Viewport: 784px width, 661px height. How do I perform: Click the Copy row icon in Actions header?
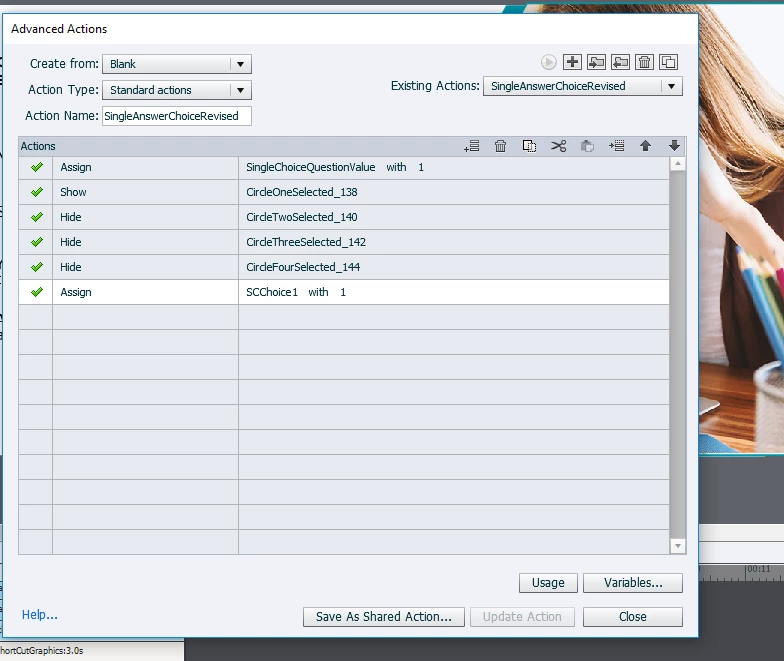coord(529,146)
